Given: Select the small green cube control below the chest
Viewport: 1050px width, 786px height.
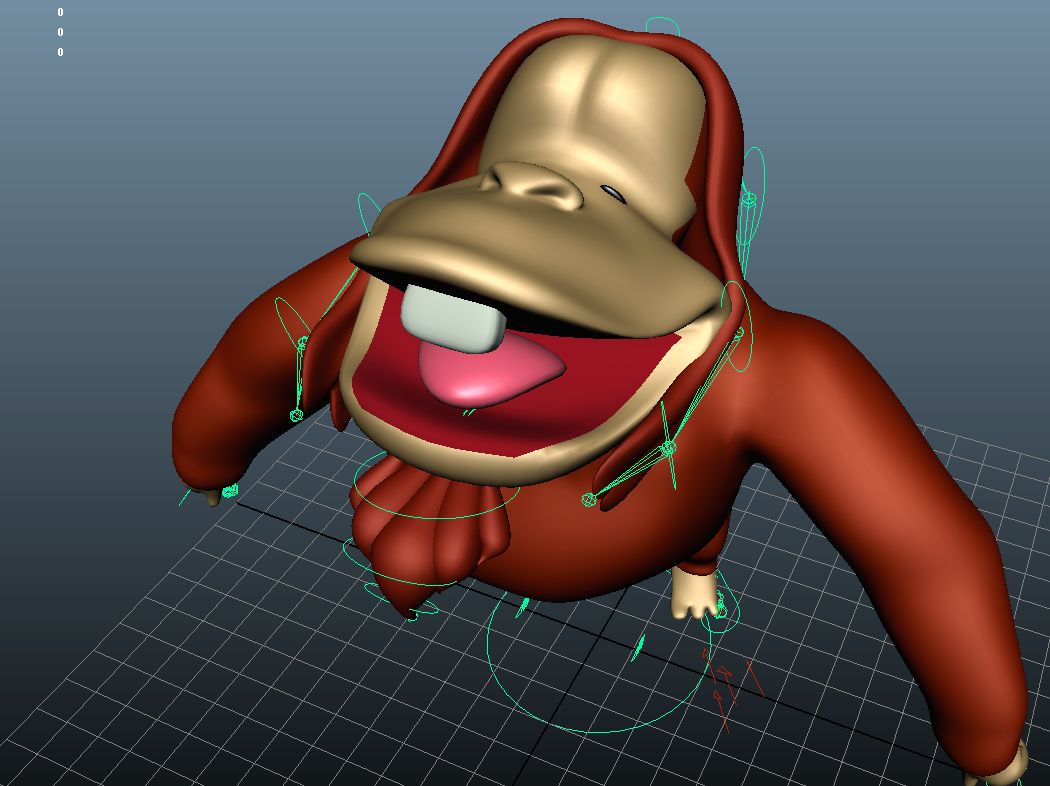Looking at the screenshot, I should pos(589,499).
